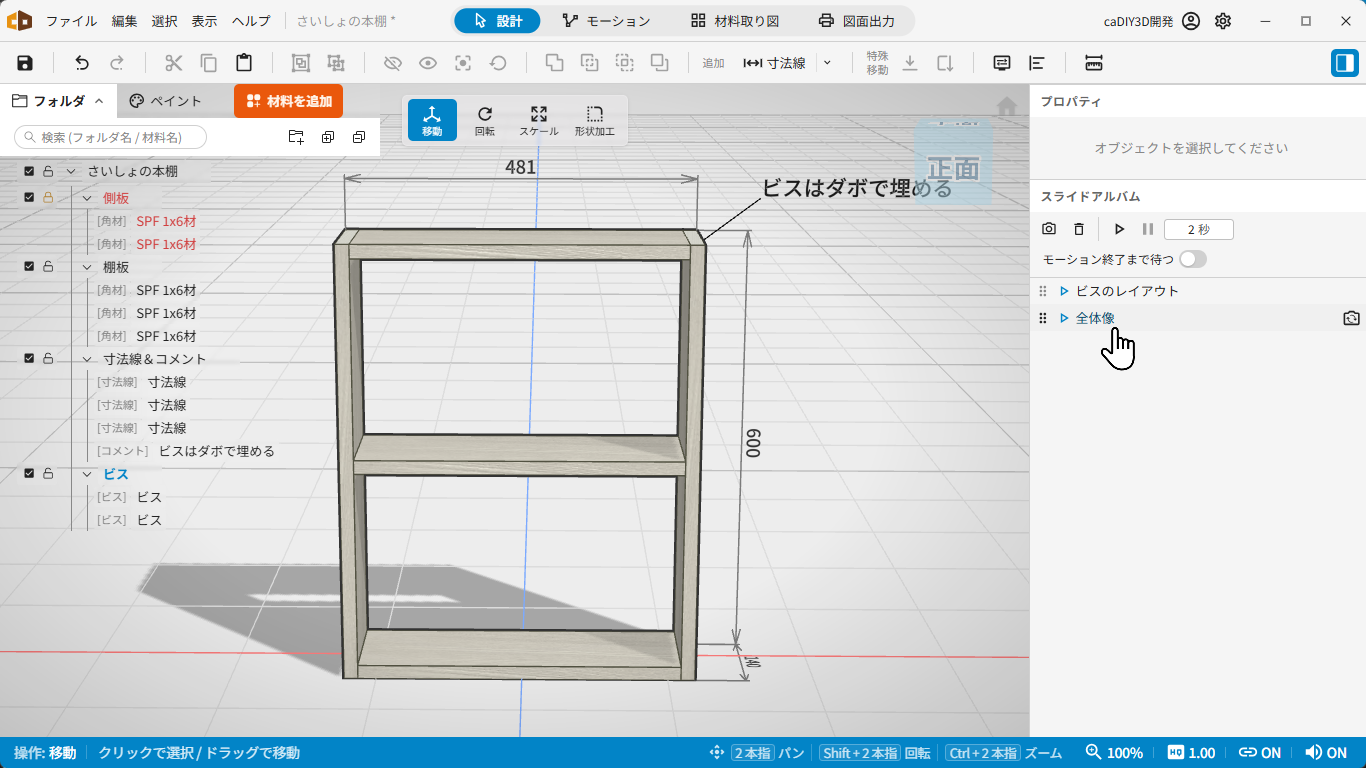The image size is (1366, 768).
Task: Click the overlapping squares icon before 追加
Action: coord(660,63)
